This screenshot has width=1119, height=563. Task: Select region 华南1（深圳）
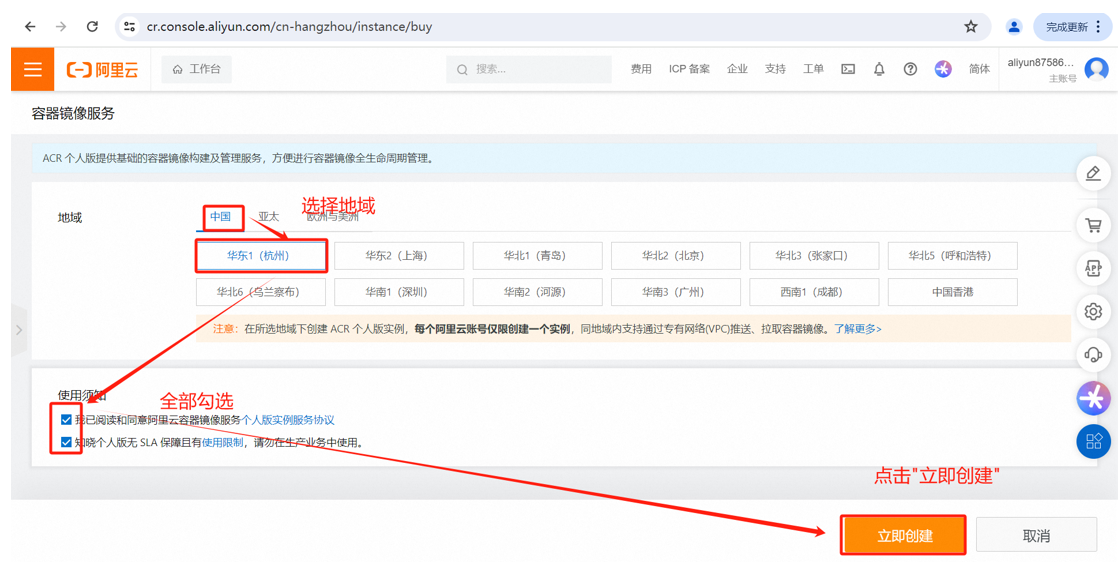pos(399,292)
